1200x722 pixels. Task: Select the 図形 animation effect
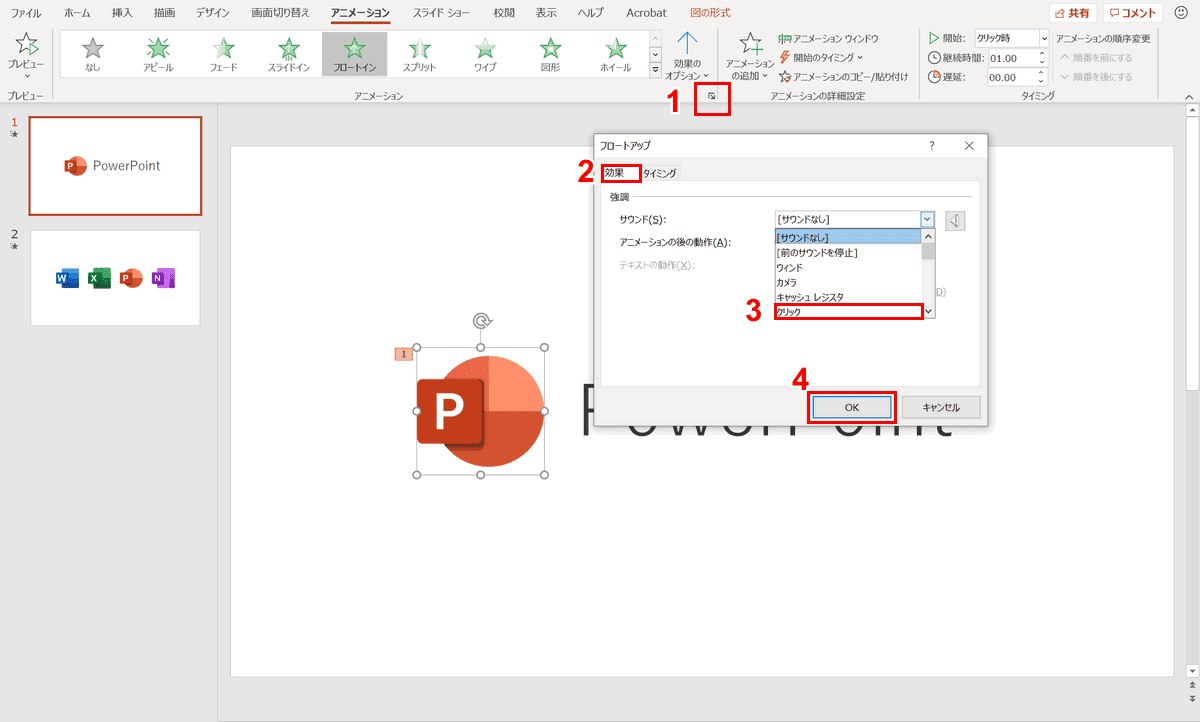tap(550, 54)
